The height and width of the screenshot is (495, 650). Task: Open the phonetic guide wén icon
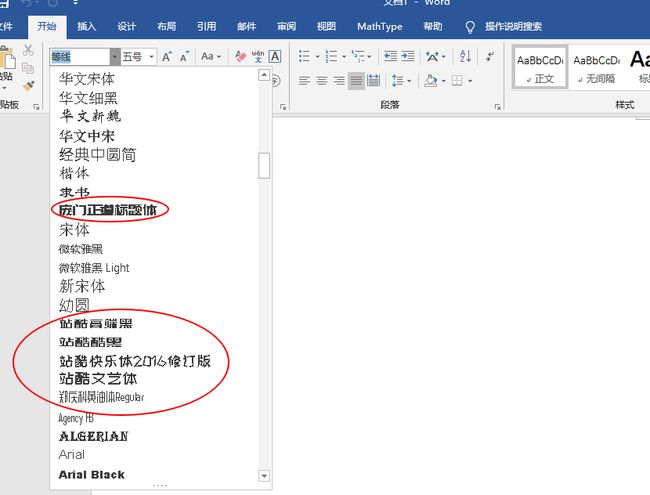258,56
